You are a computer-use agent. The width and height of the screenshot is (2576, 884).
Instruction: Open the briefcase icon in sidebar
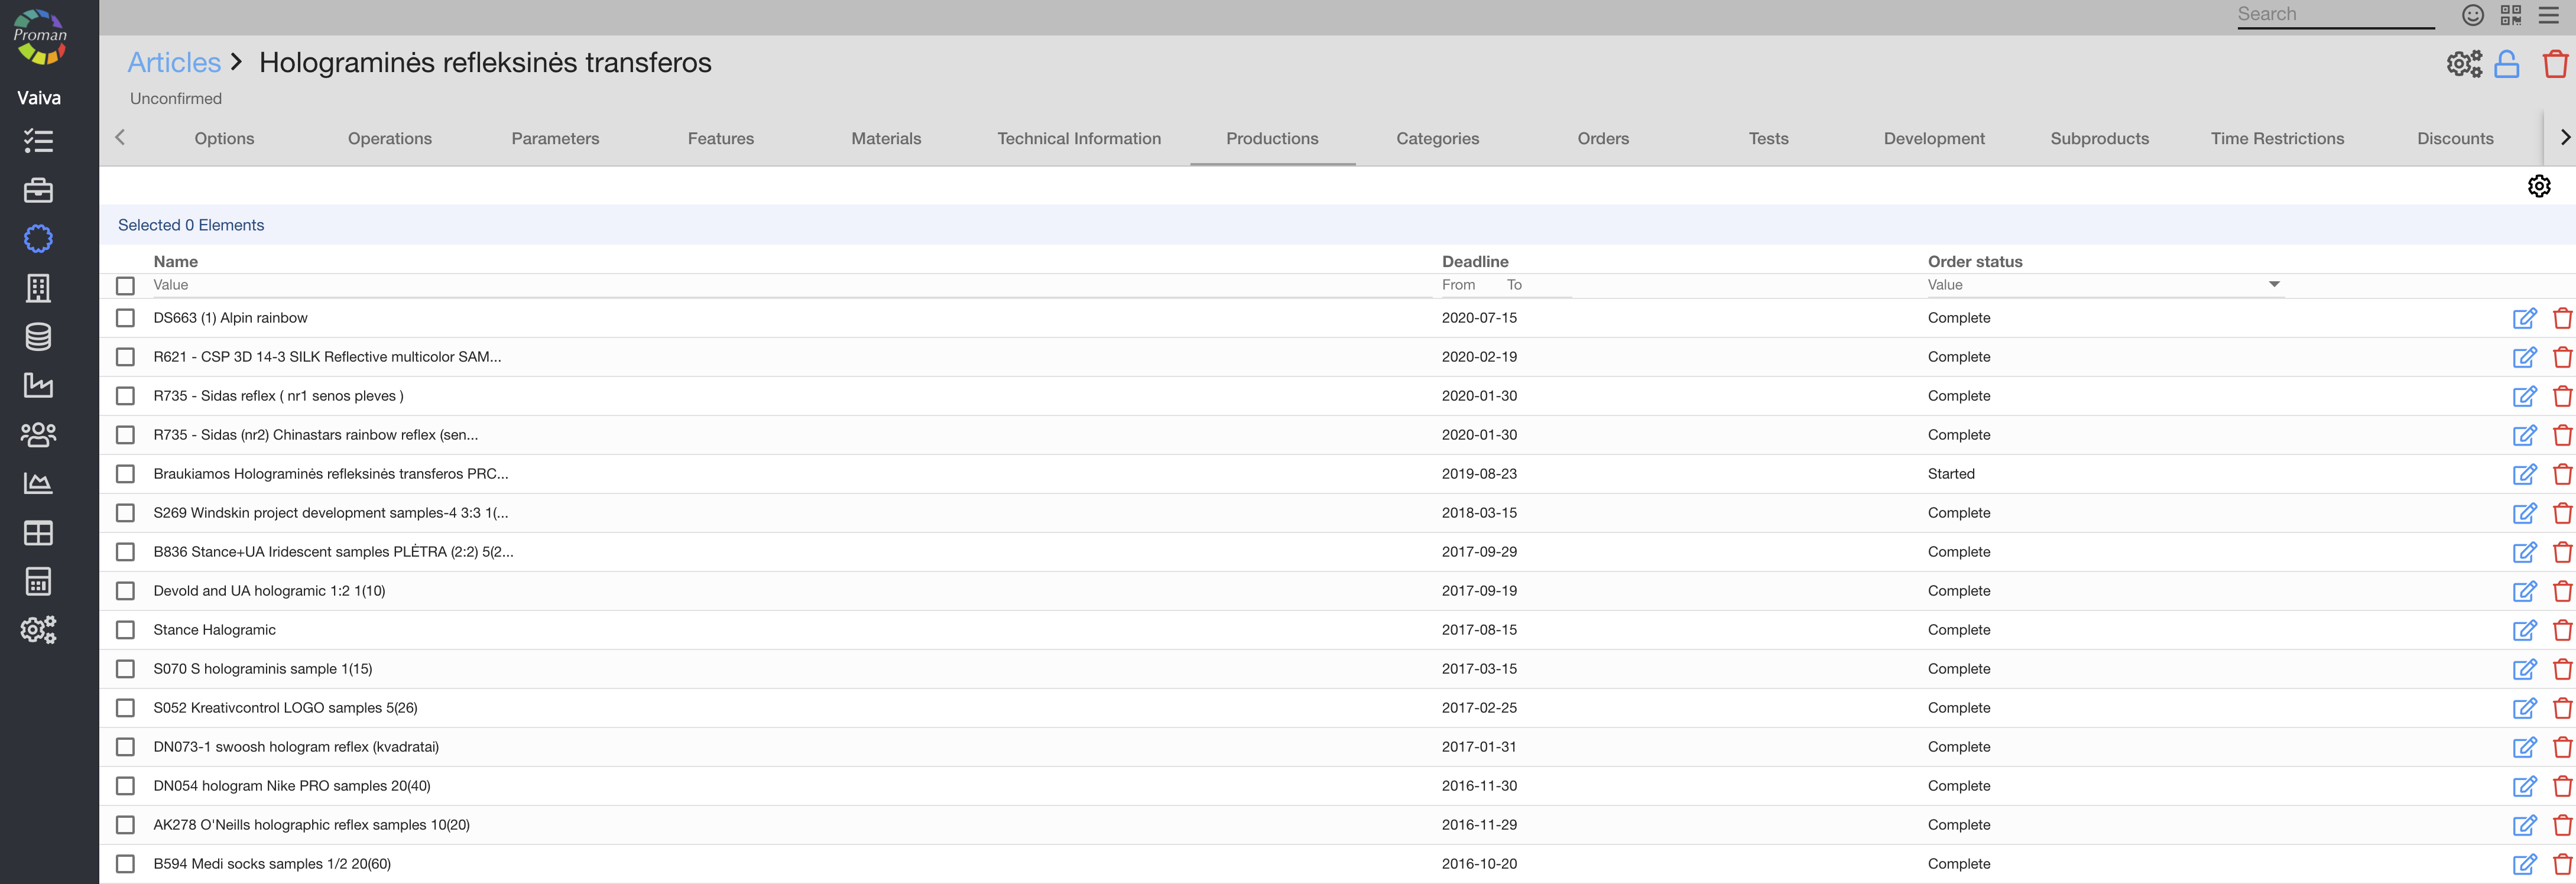coord(38,190)
